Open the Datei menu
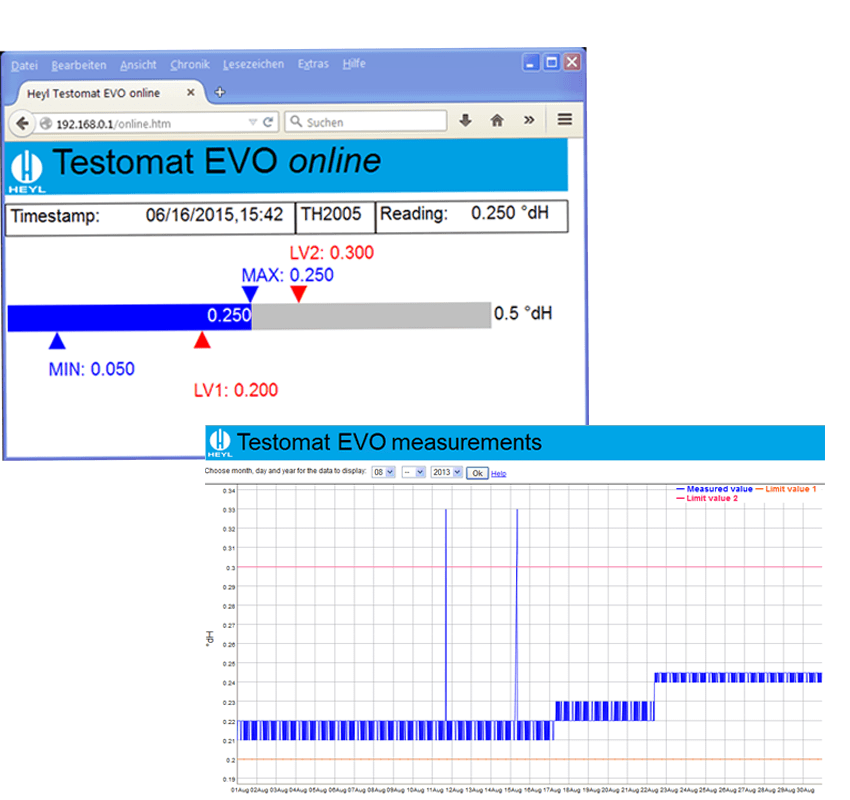 point(23,64)
